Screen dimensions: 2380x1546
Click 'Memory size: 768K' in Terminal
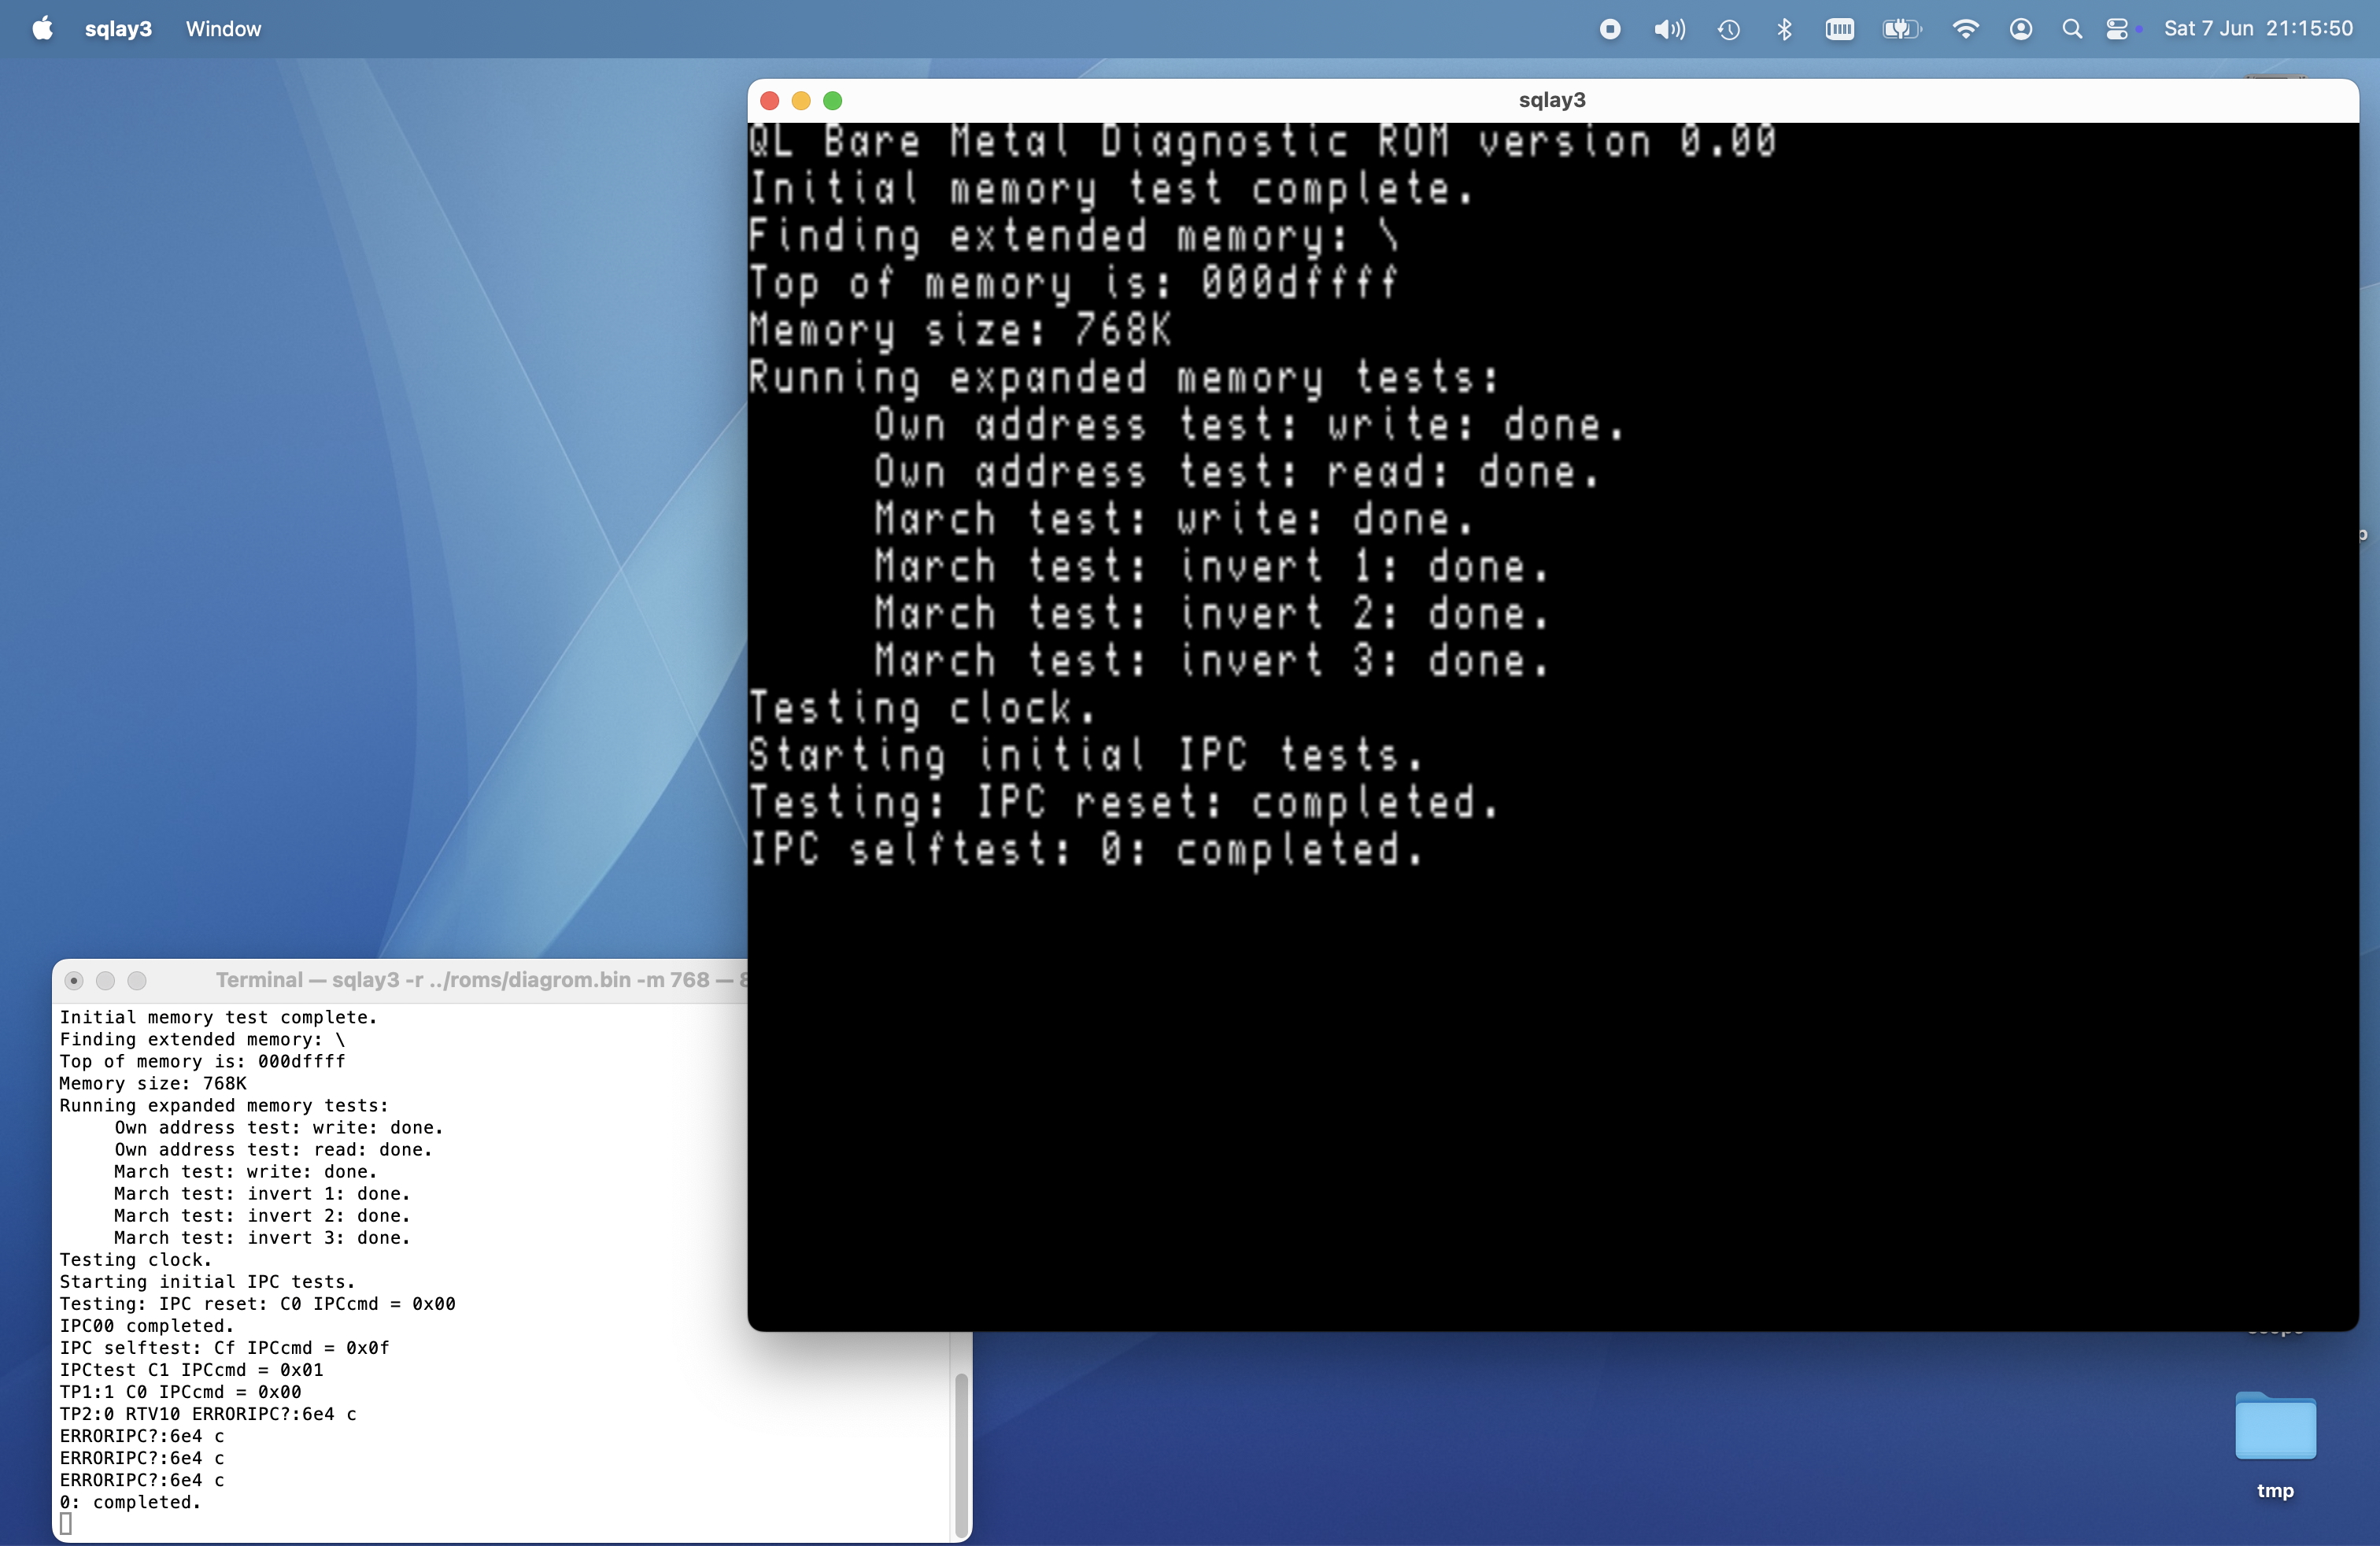(x=153, y=1083)
